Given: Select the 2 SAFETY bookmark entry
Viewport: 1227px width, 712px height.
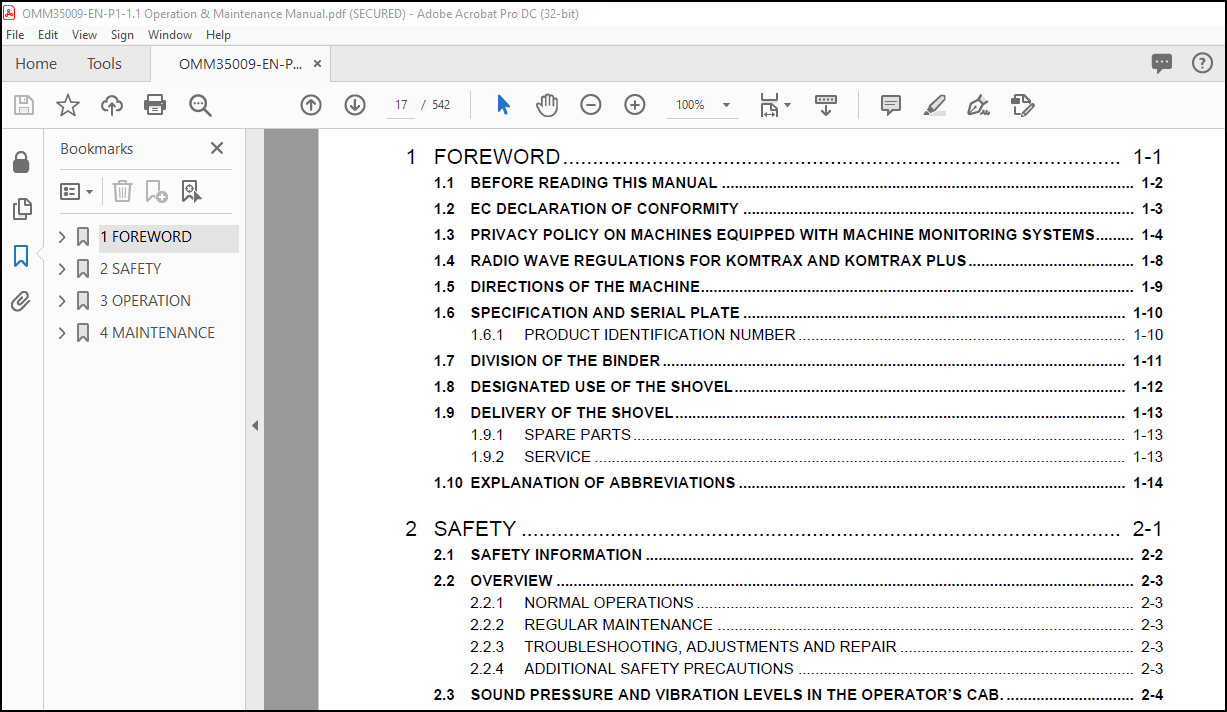Looking at the screenshot, I should pyautogui.click(x=130, y=269).
